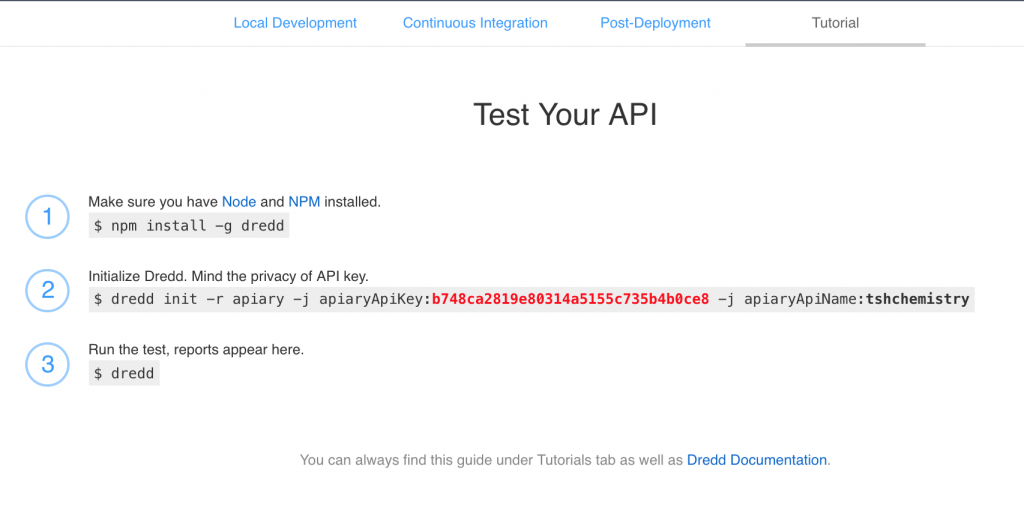Screen dimensions: 1024x508
Task: Switch to Continuous Integration tab
Action: 475,23
